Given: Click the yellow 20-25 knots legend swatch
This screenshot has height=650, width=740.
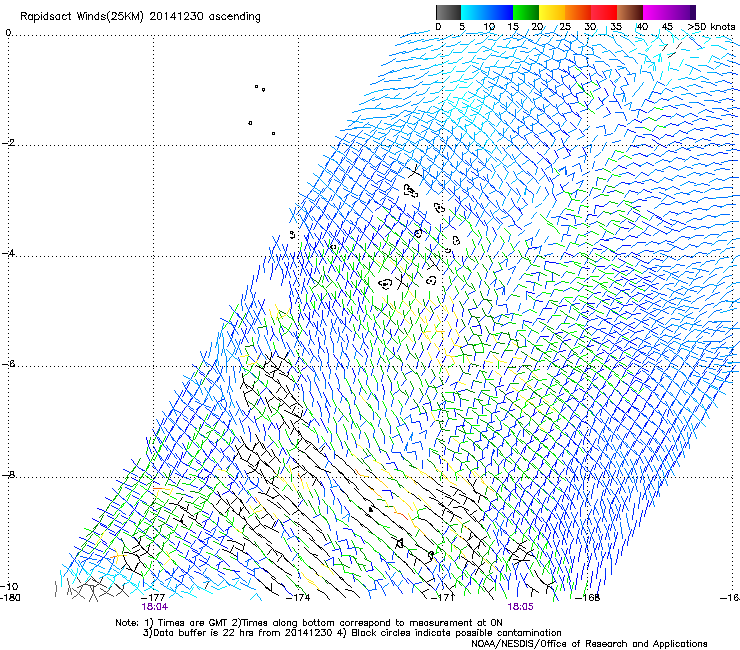Looking at the screenshot, I should 552,12.
